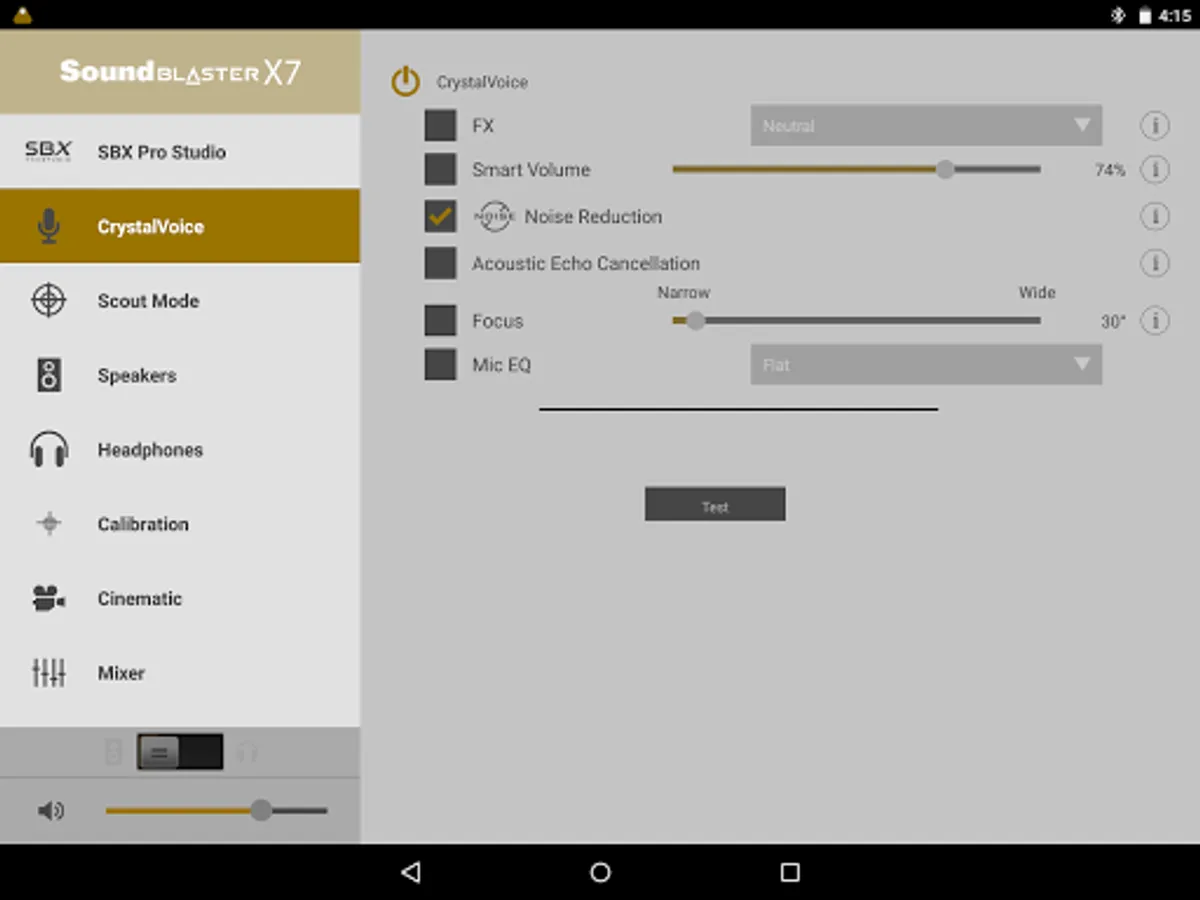Click headphone icon beside output switch
The width and height of the screenshot is (1200, 900).
tap(247, 752)
